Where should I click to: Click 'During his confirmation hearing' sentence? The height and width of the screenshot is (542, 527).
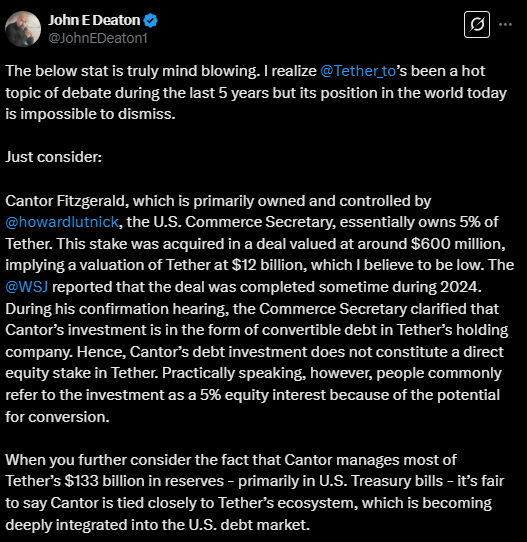pos(117,309)
